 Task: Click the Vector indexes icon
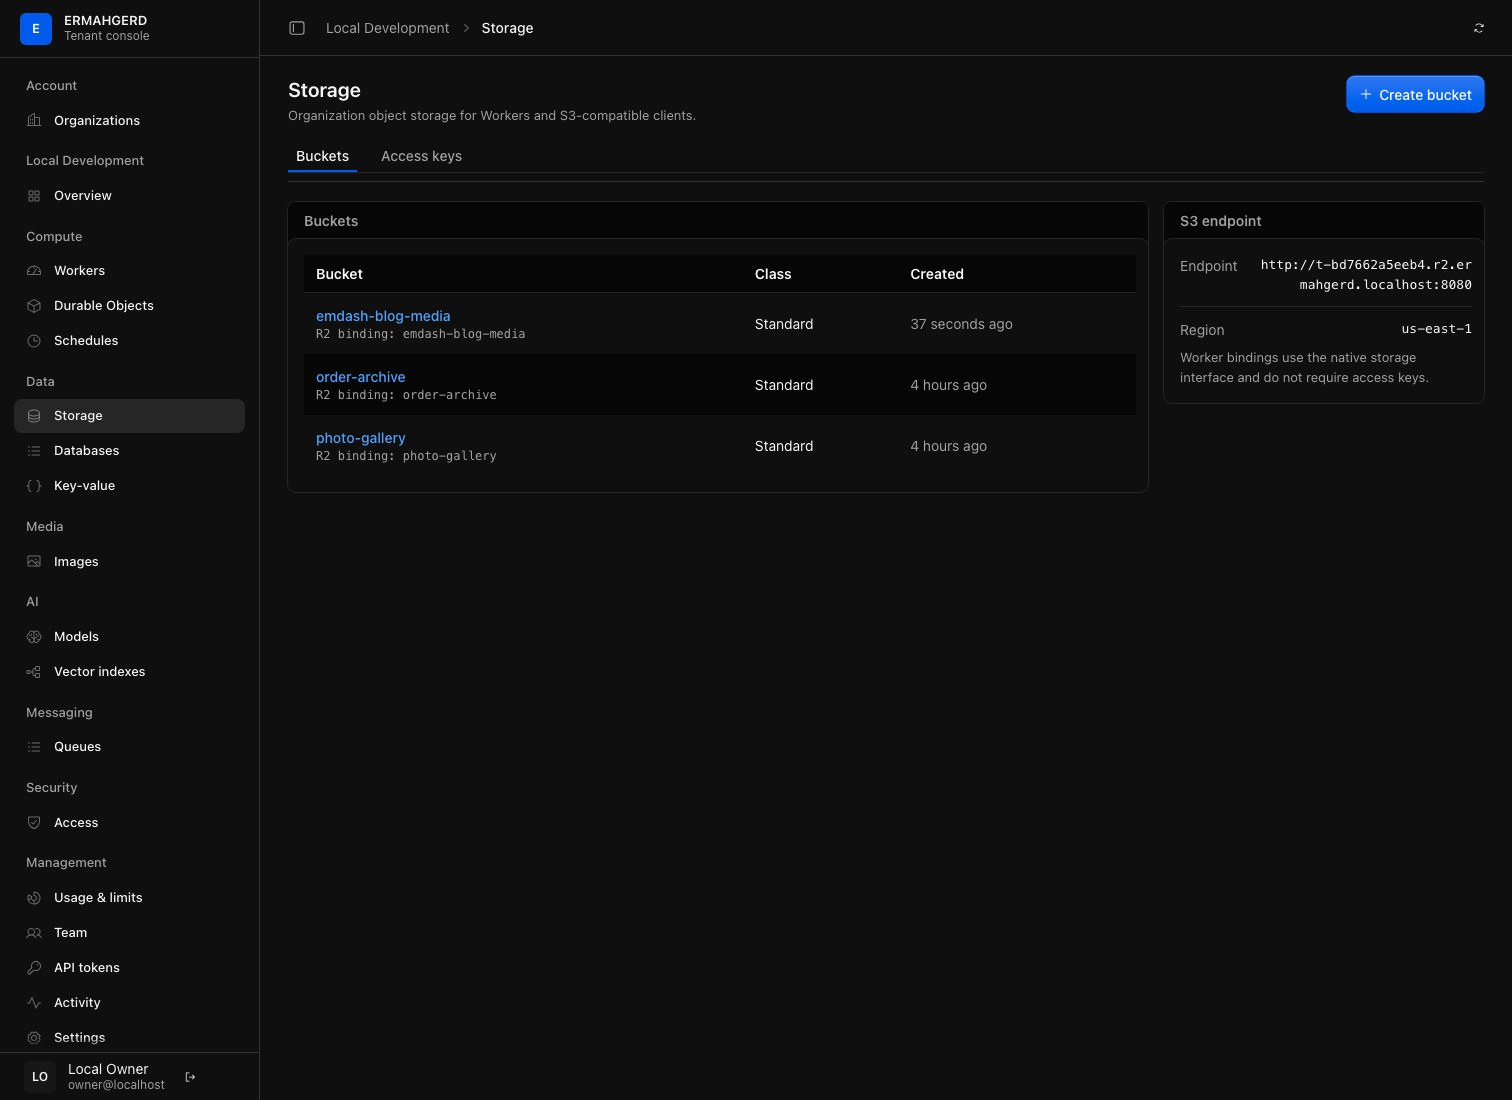[x=34, y=672]
